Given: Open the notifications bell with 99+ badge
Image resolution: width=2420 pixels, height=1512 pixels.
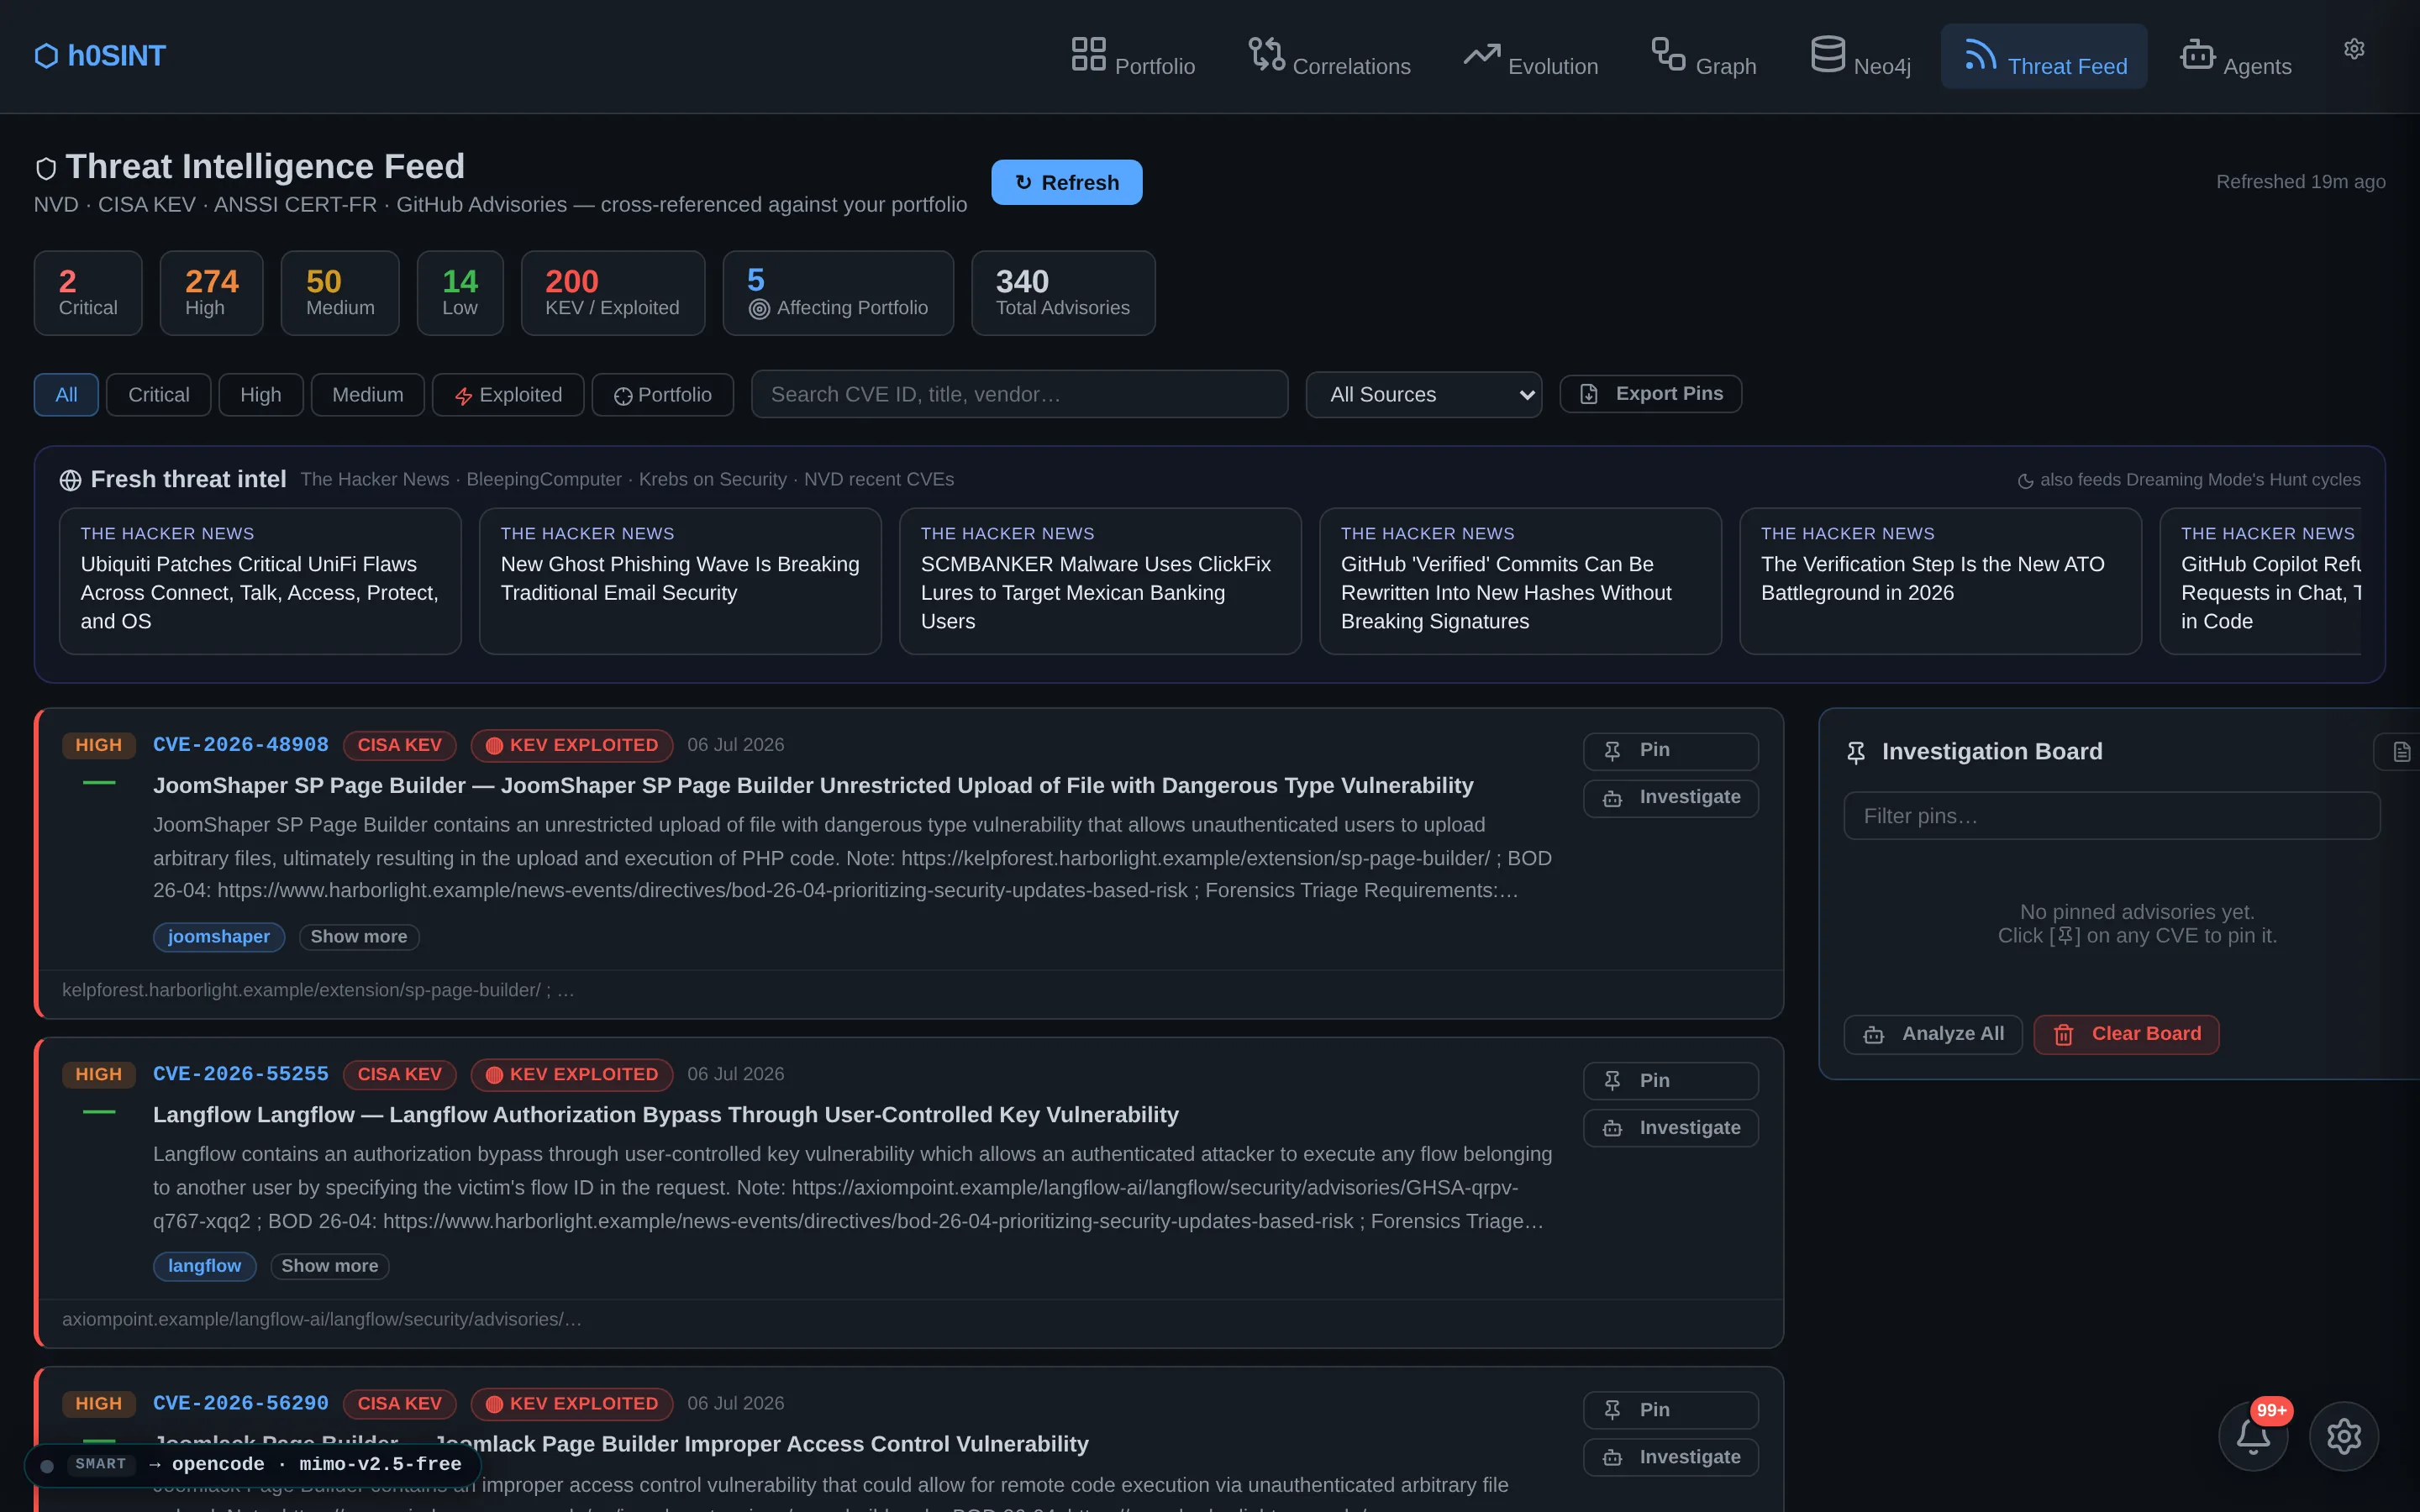Looking at the screenshot, I should 2253,1436.
